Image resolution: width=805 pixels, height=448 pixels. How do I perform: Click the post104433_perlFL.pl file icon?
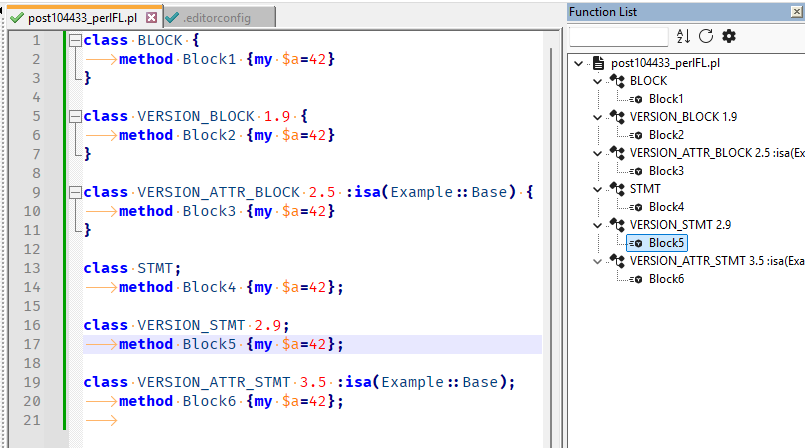[x=598, y=62]
